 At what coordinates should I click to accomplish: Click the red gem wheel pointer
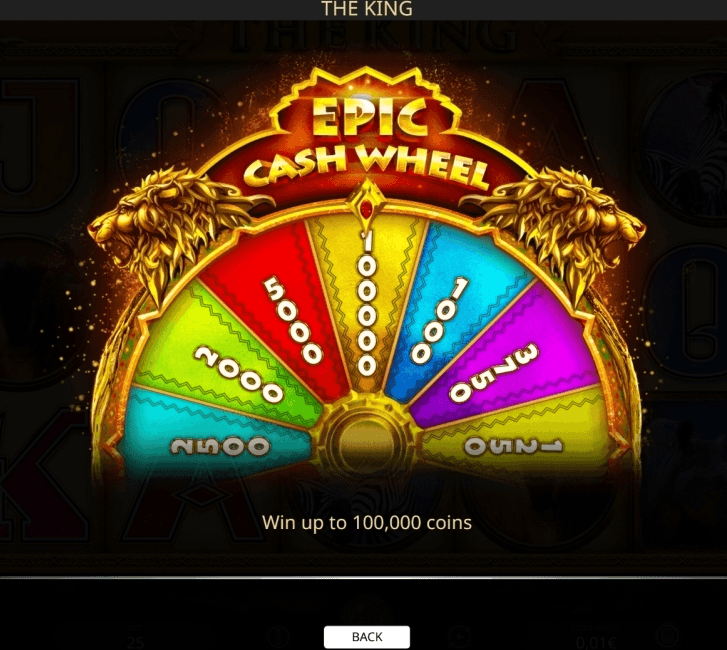367,208
